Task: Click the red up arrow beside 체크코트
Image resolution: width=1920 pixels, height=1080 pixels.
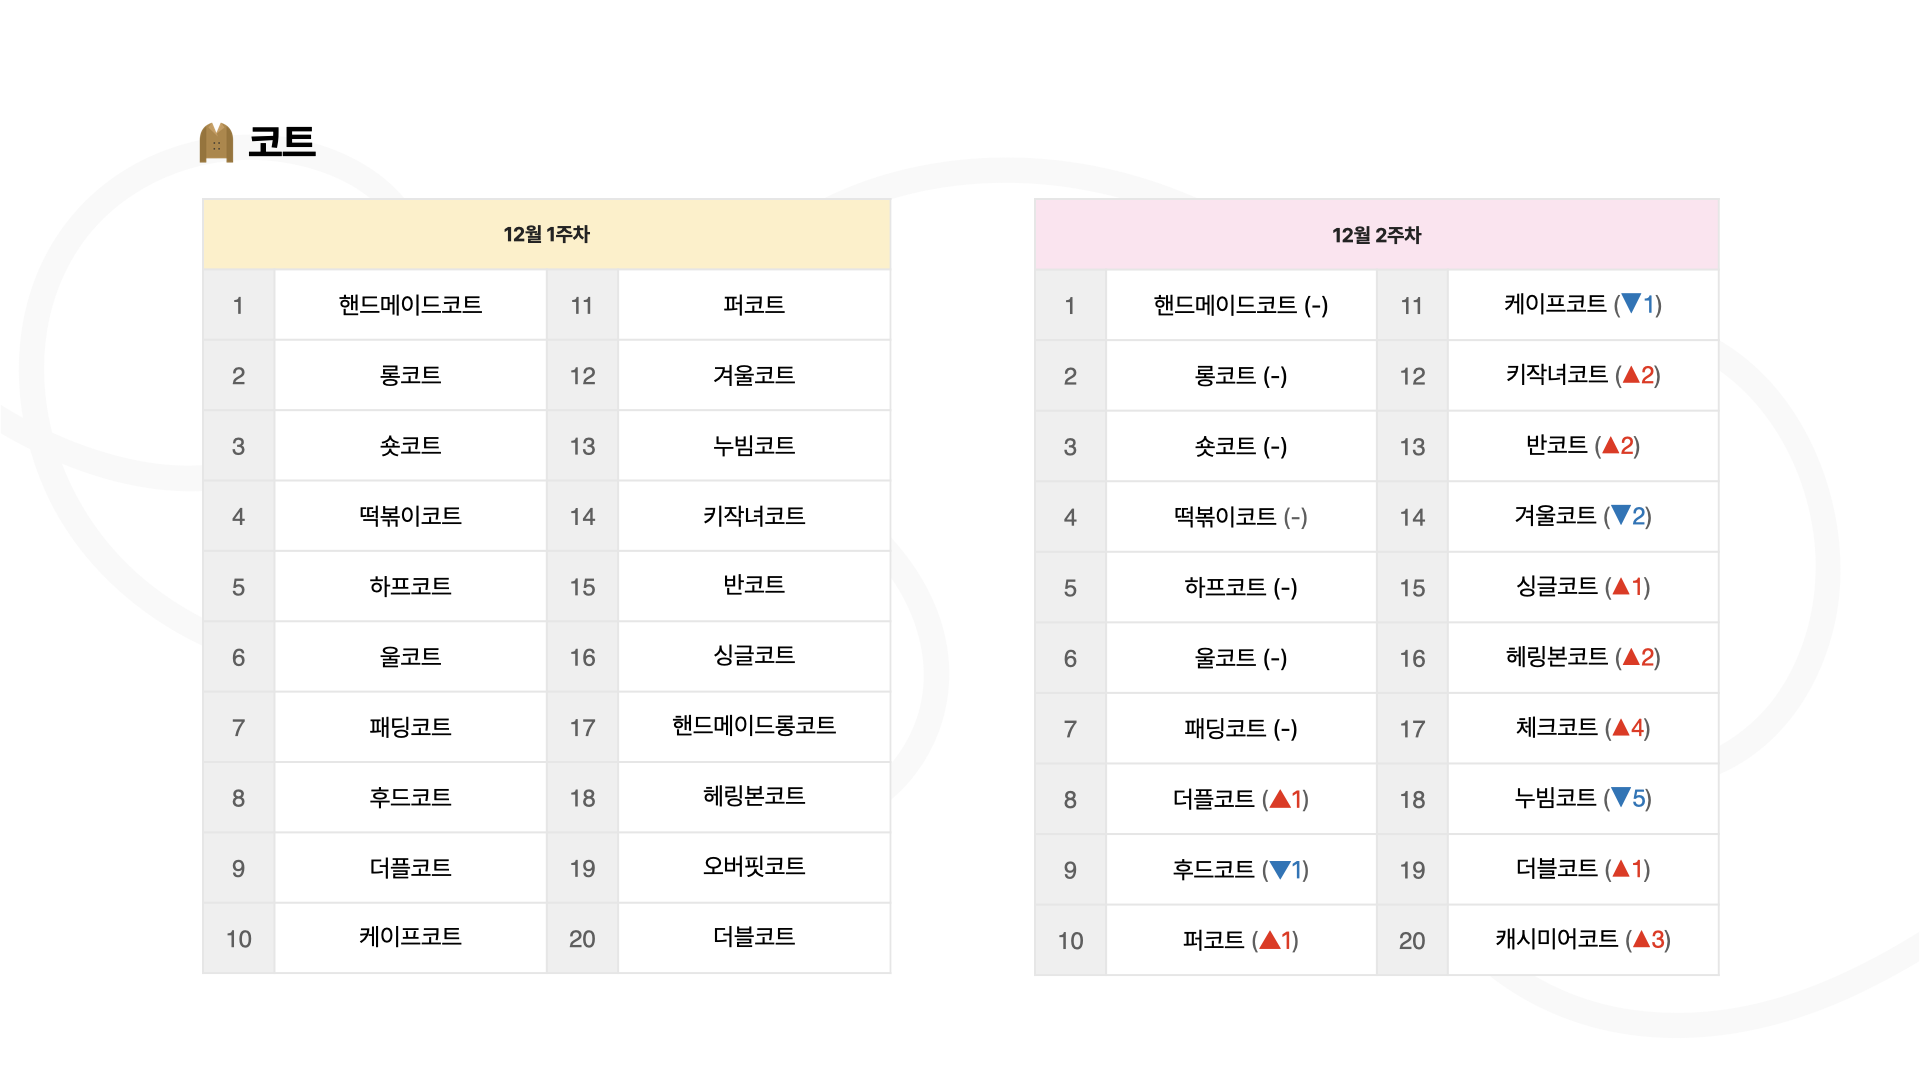Action: coord(1621,727)
